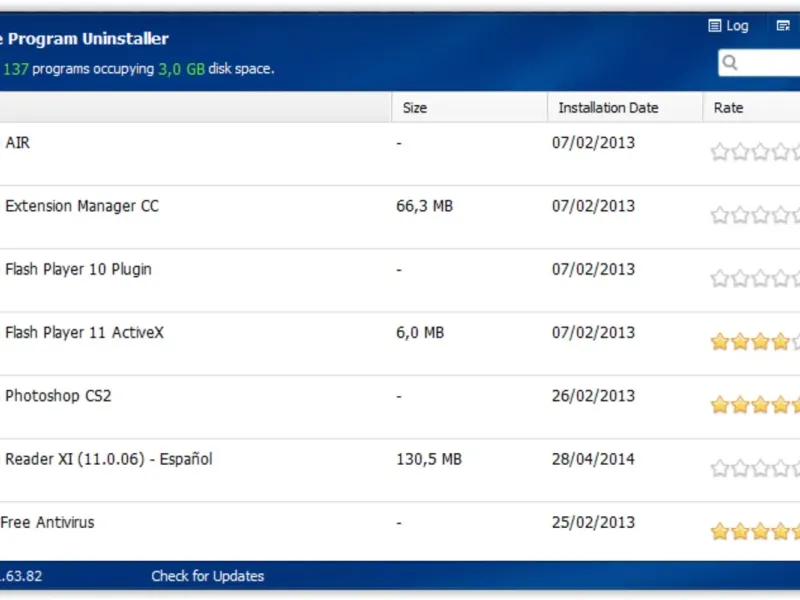The width and height of the screenshot is (800, 600).
Task: Click fourth star for Flash Player 11 ActiveX
Action: coord(781,341)
